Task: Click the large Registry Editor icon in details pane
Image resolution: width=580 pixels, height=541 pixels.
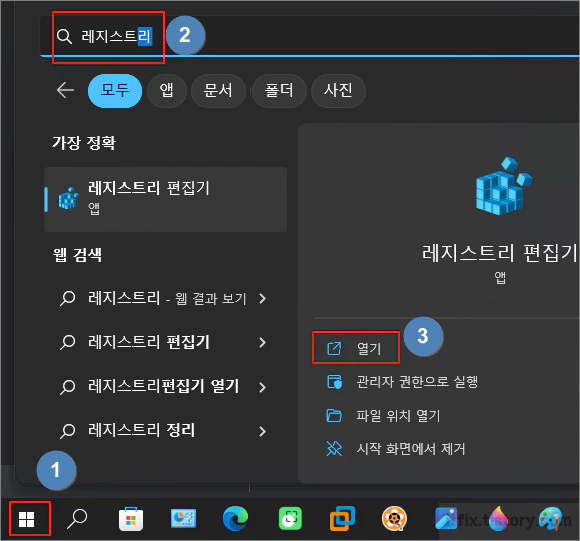Action: [x=503, y=186]
